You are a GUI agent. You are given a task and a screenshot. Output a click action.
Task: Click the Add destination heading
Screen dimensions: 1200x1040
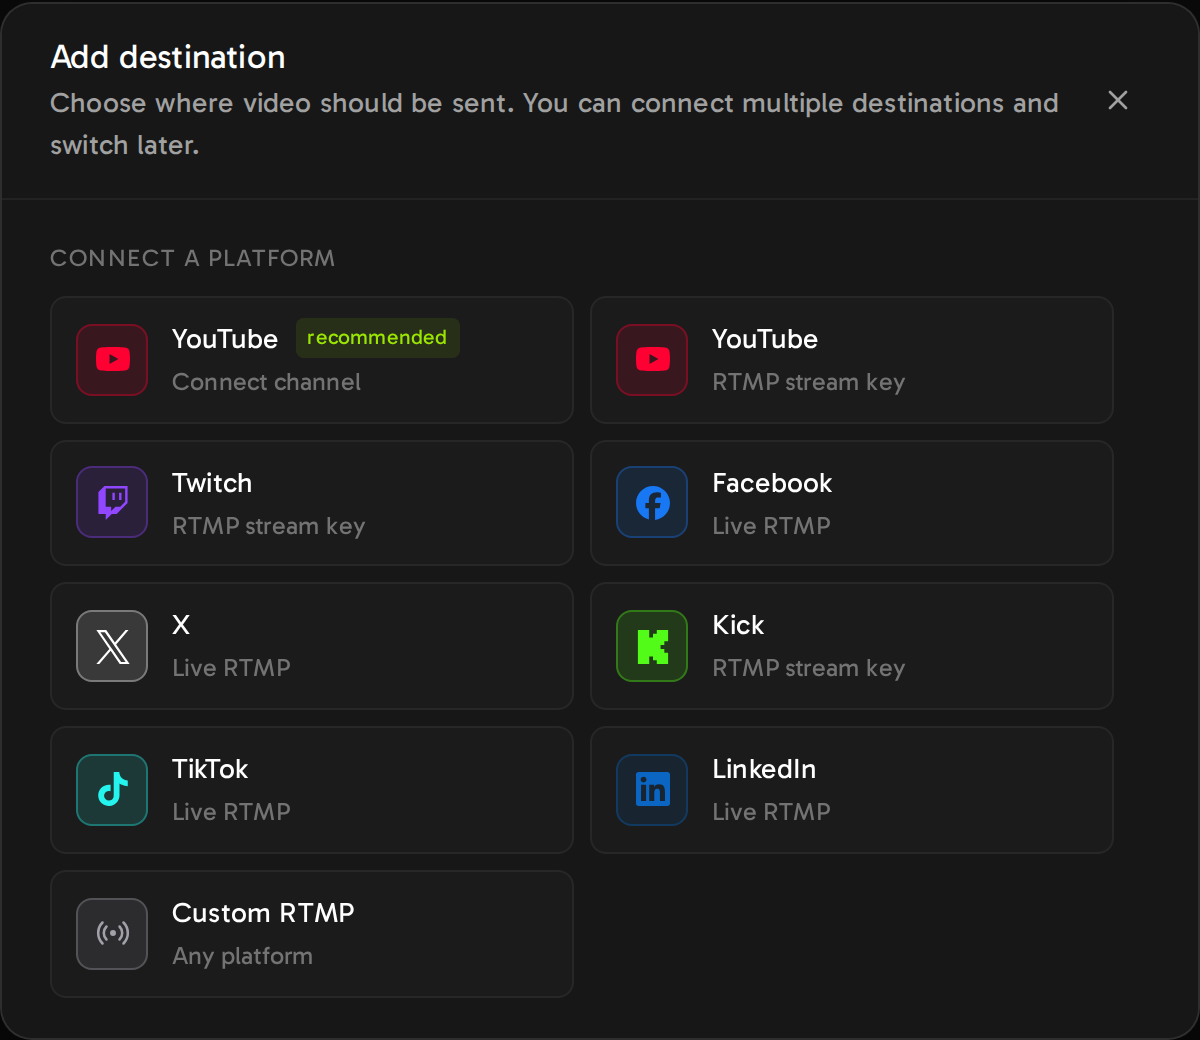[x=168, y=57]
